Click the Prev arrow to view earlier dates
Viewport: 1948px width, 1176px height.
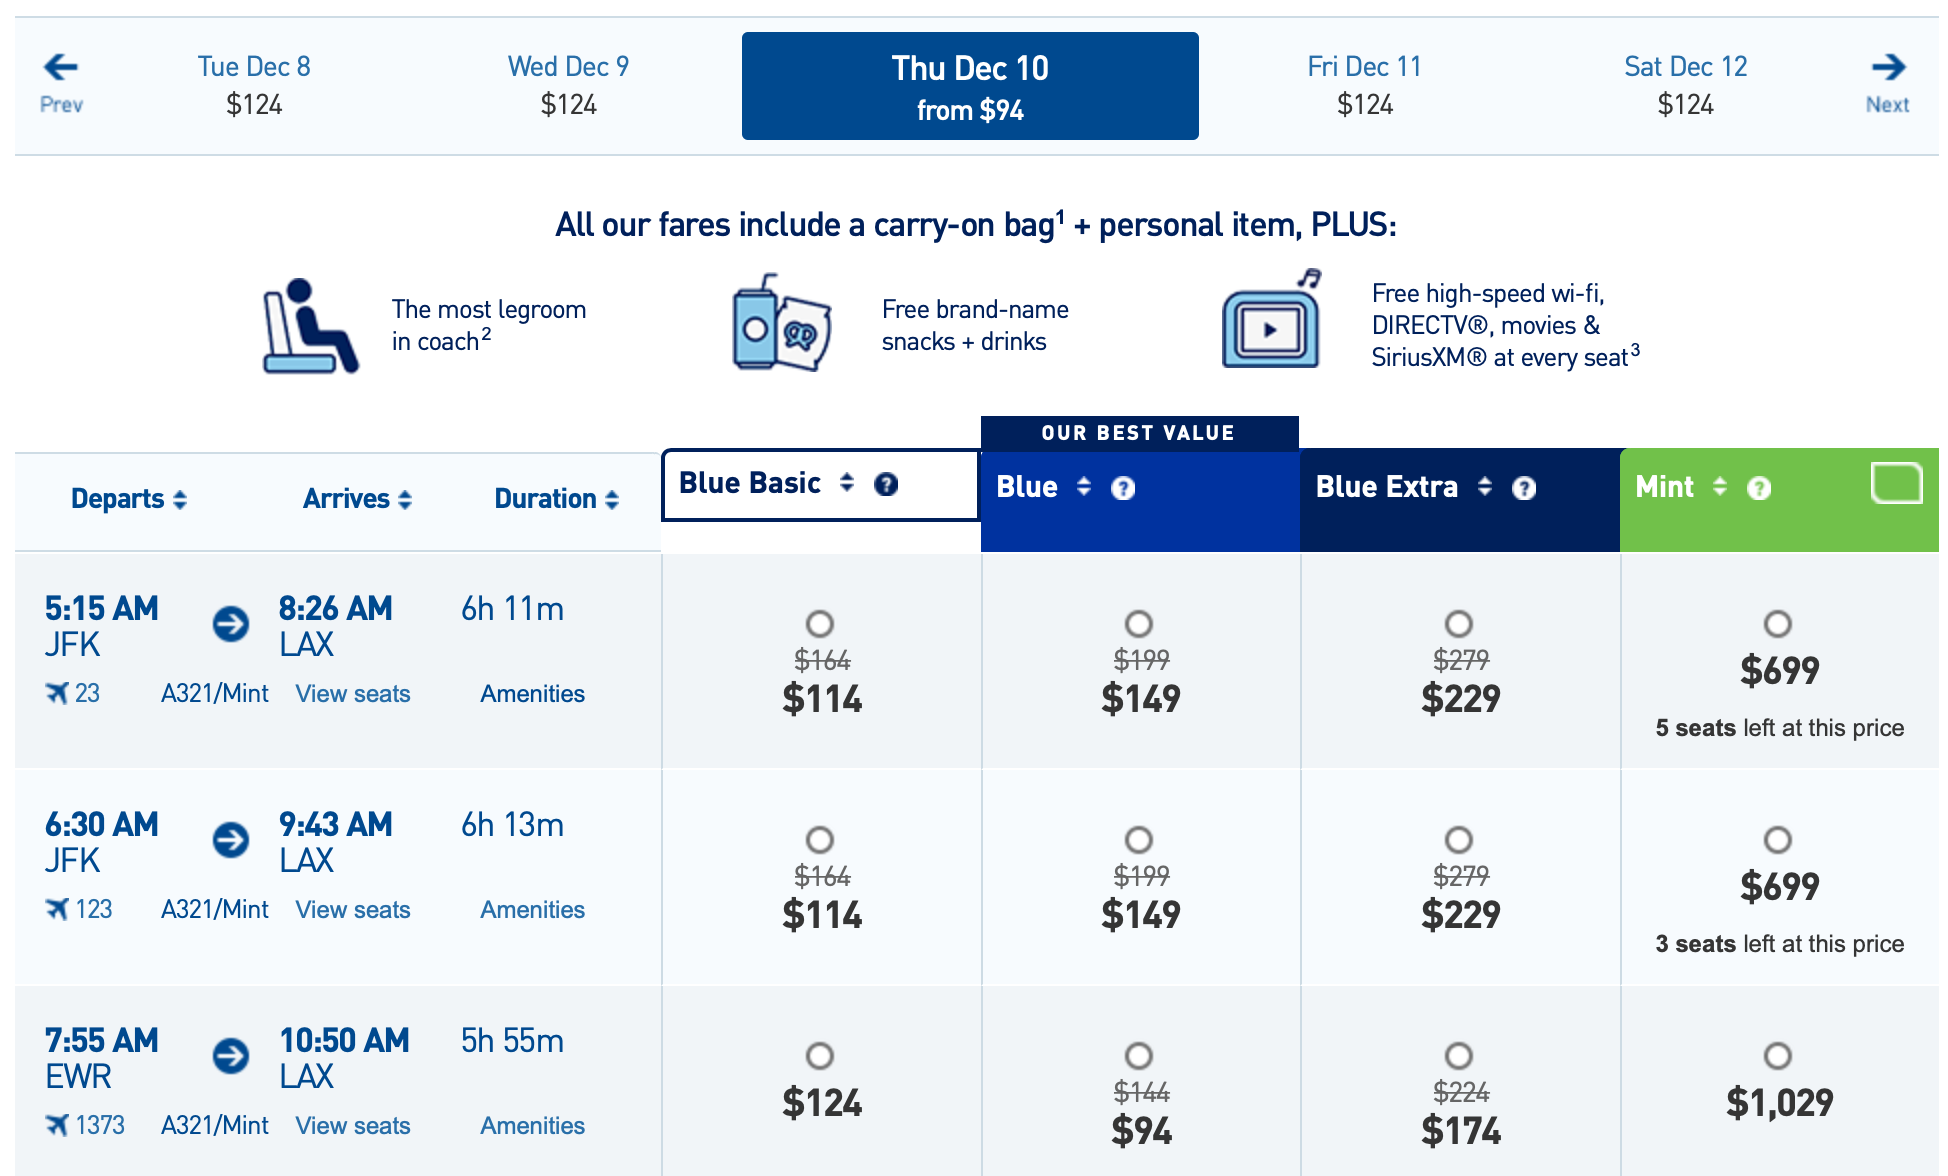(x=59, y=67)
